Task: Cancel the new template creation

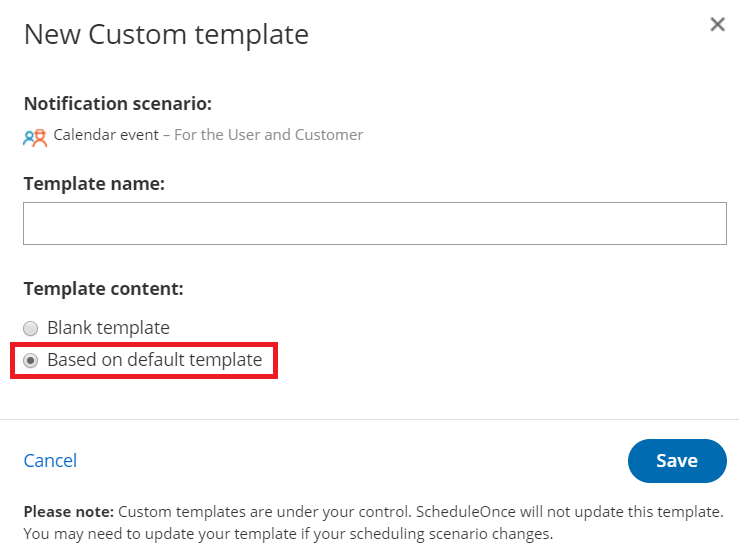Action: 50,461
